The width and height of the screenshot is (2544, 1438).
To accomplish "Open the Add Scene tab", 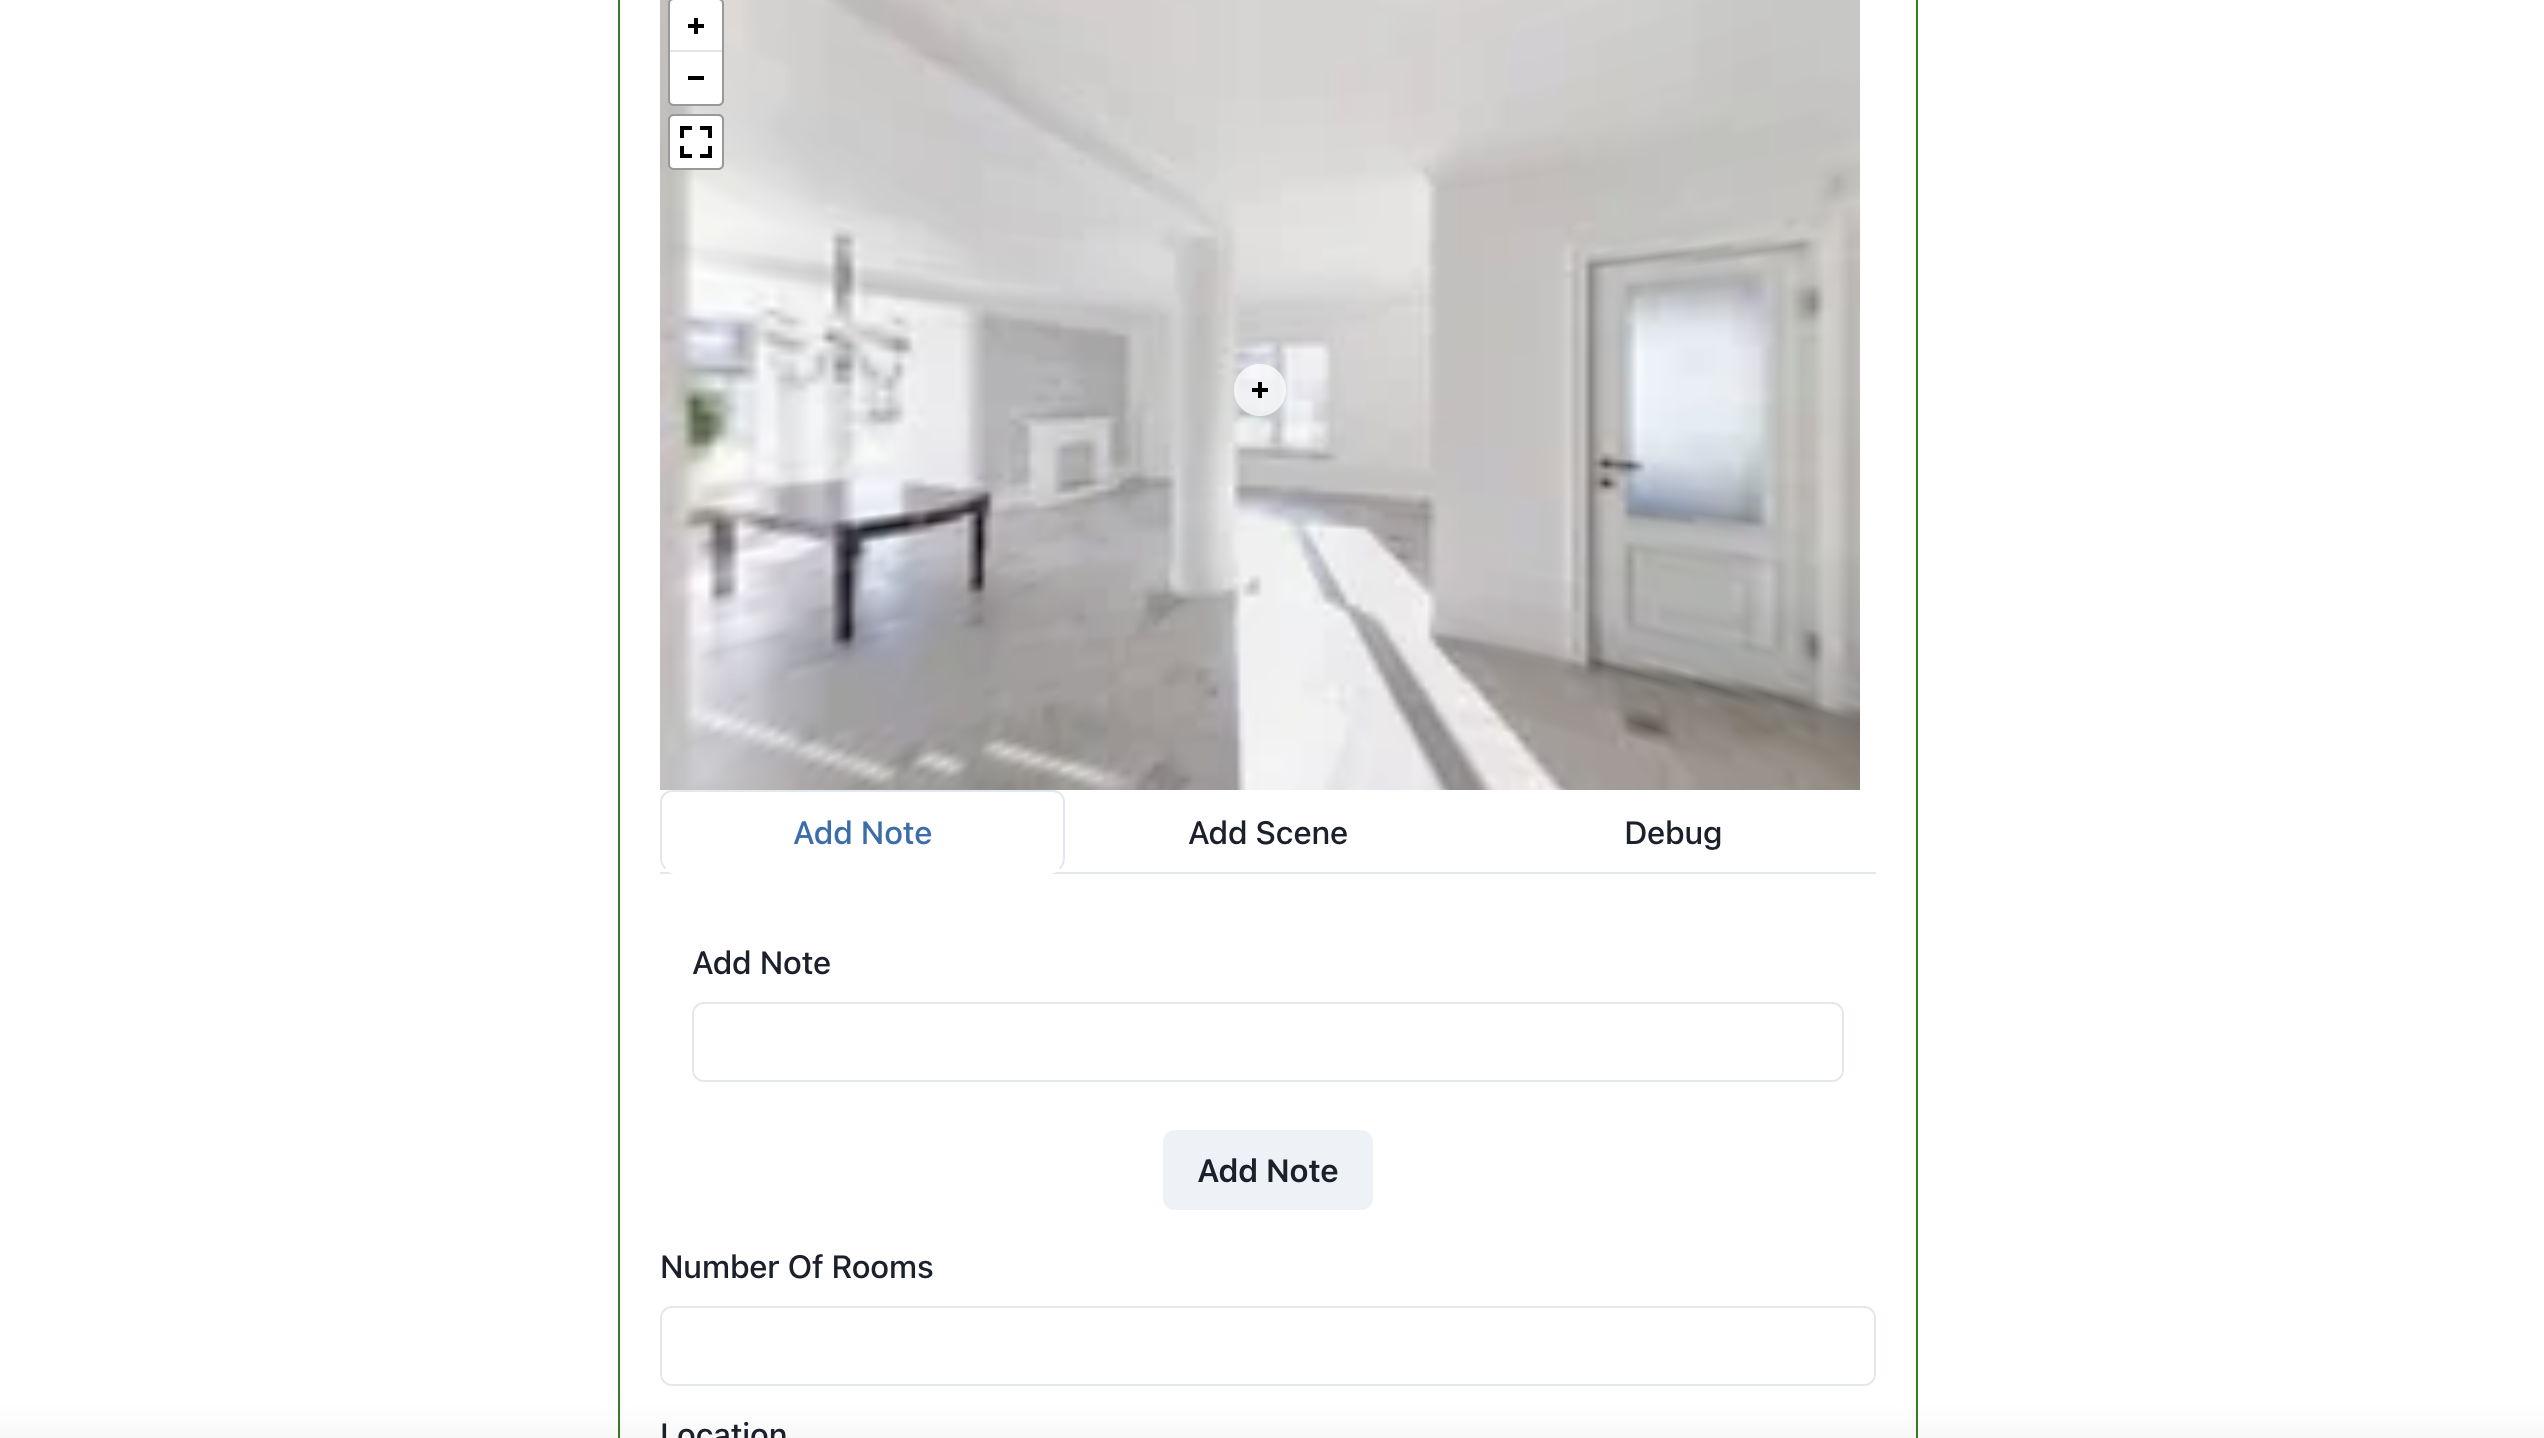I will click(x=1267, y=833).
